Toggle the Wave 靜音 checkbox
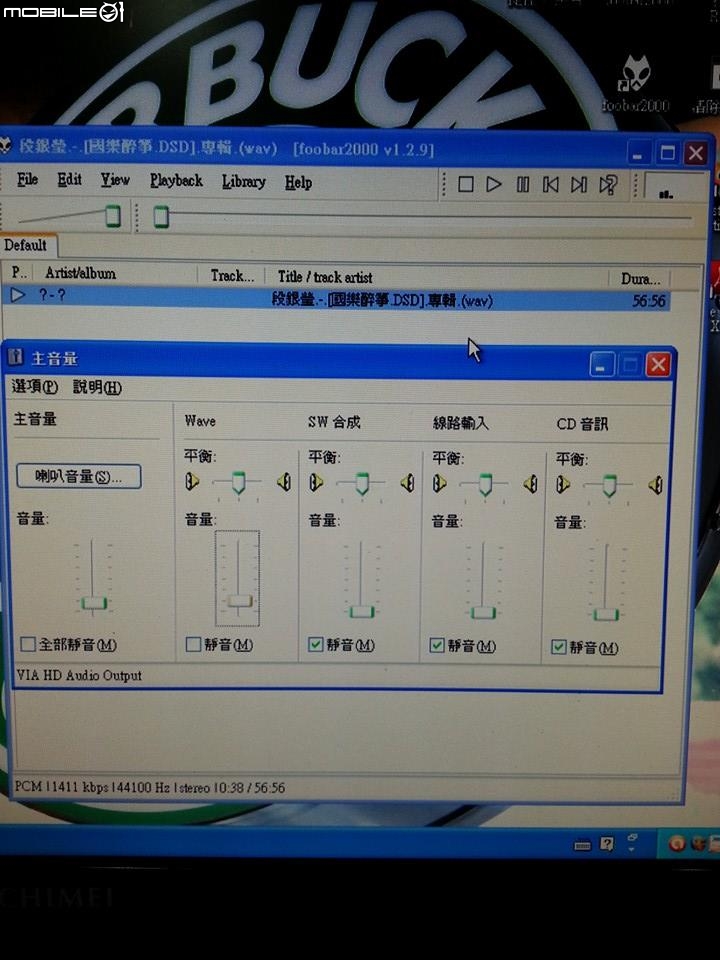This screenshot has height=960, width=720. pos(193,644)
